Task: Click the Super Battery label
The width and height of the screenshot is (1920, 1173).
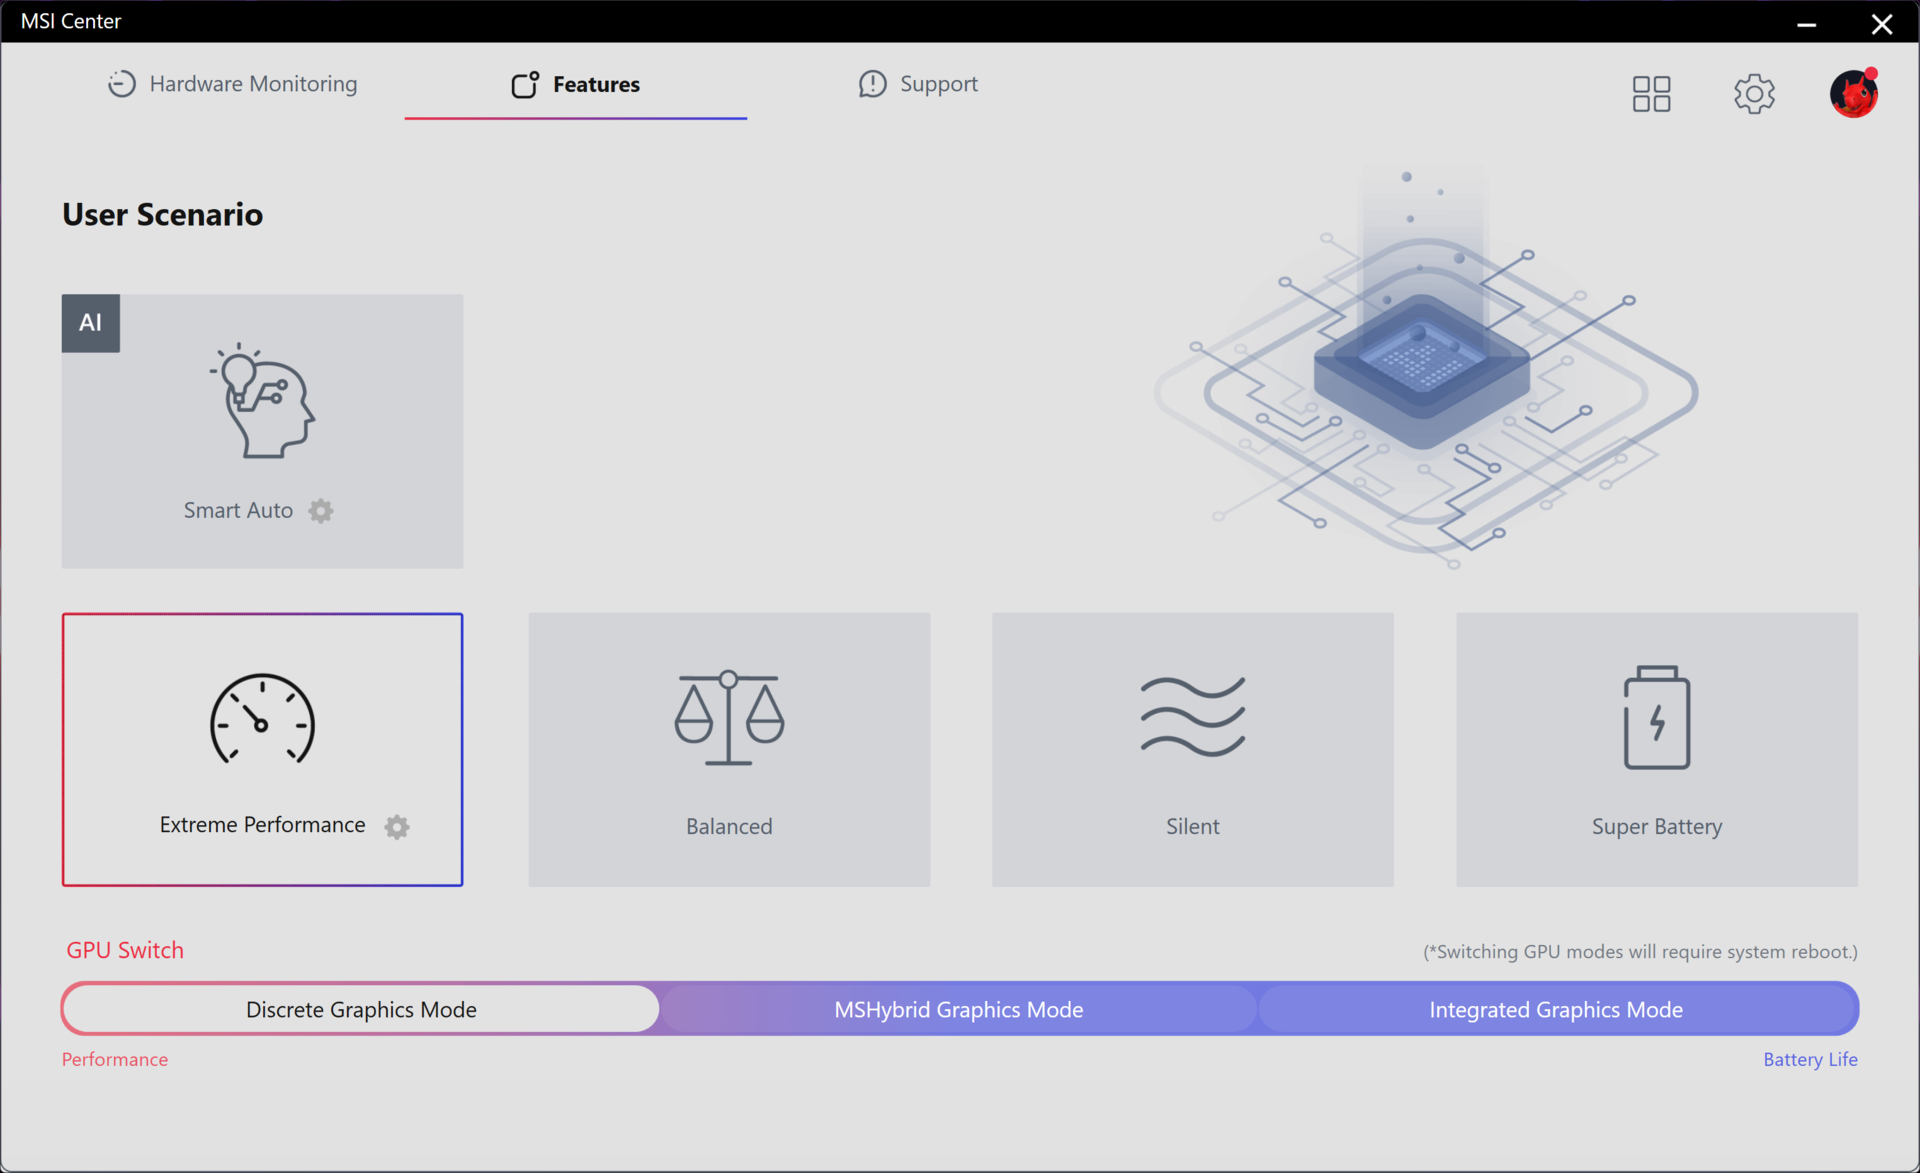Action: [1656, 826]
